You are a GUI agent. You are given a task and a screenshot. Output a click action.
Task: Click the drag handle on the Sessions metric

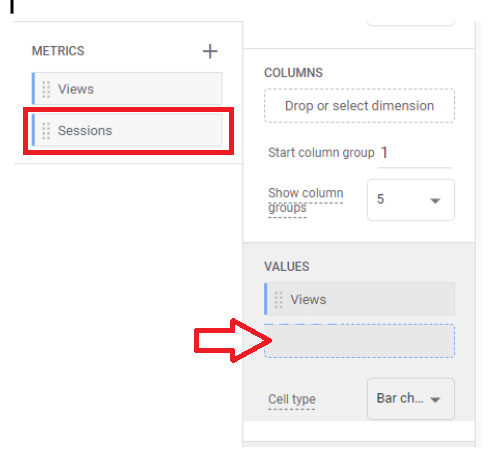46,130
